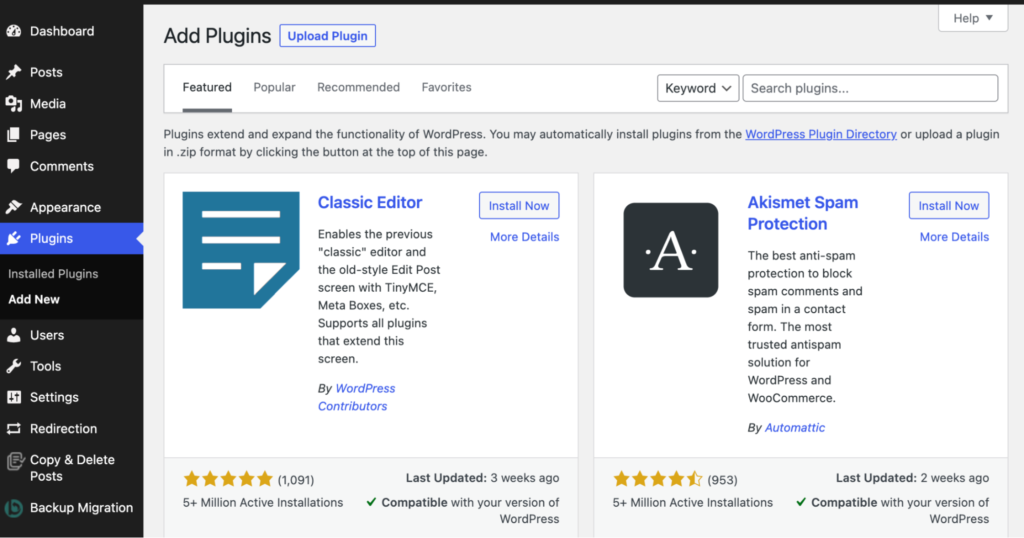Open the Tools menu label
Viewport: 1024px width, 538px height.
pyautogui.click(x=46, y=366)
